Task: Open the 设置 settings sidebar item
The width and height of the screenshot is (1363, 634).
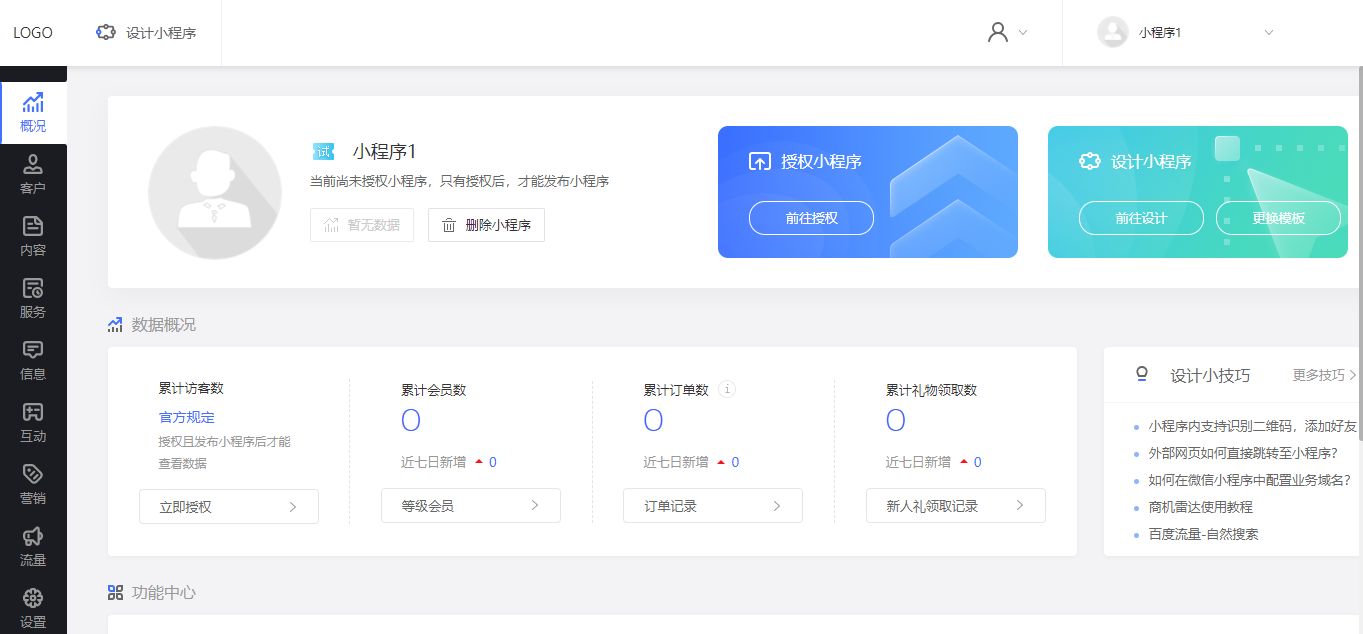Action: [x=33, y=608]
